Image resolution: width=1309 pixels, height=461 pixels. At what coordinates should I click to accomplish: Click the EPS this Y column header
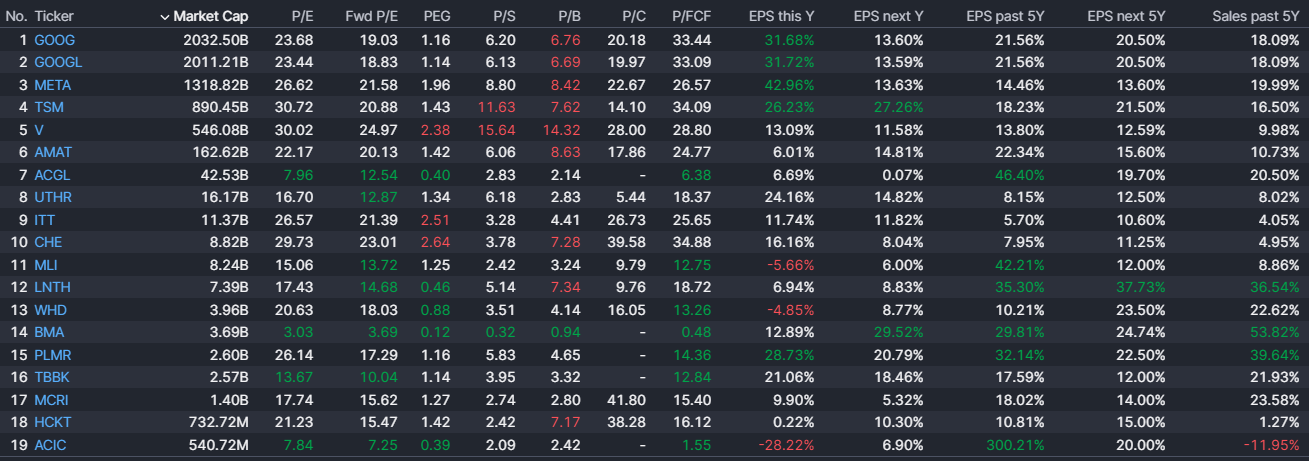pyautogui.click(x=781, y=17)
